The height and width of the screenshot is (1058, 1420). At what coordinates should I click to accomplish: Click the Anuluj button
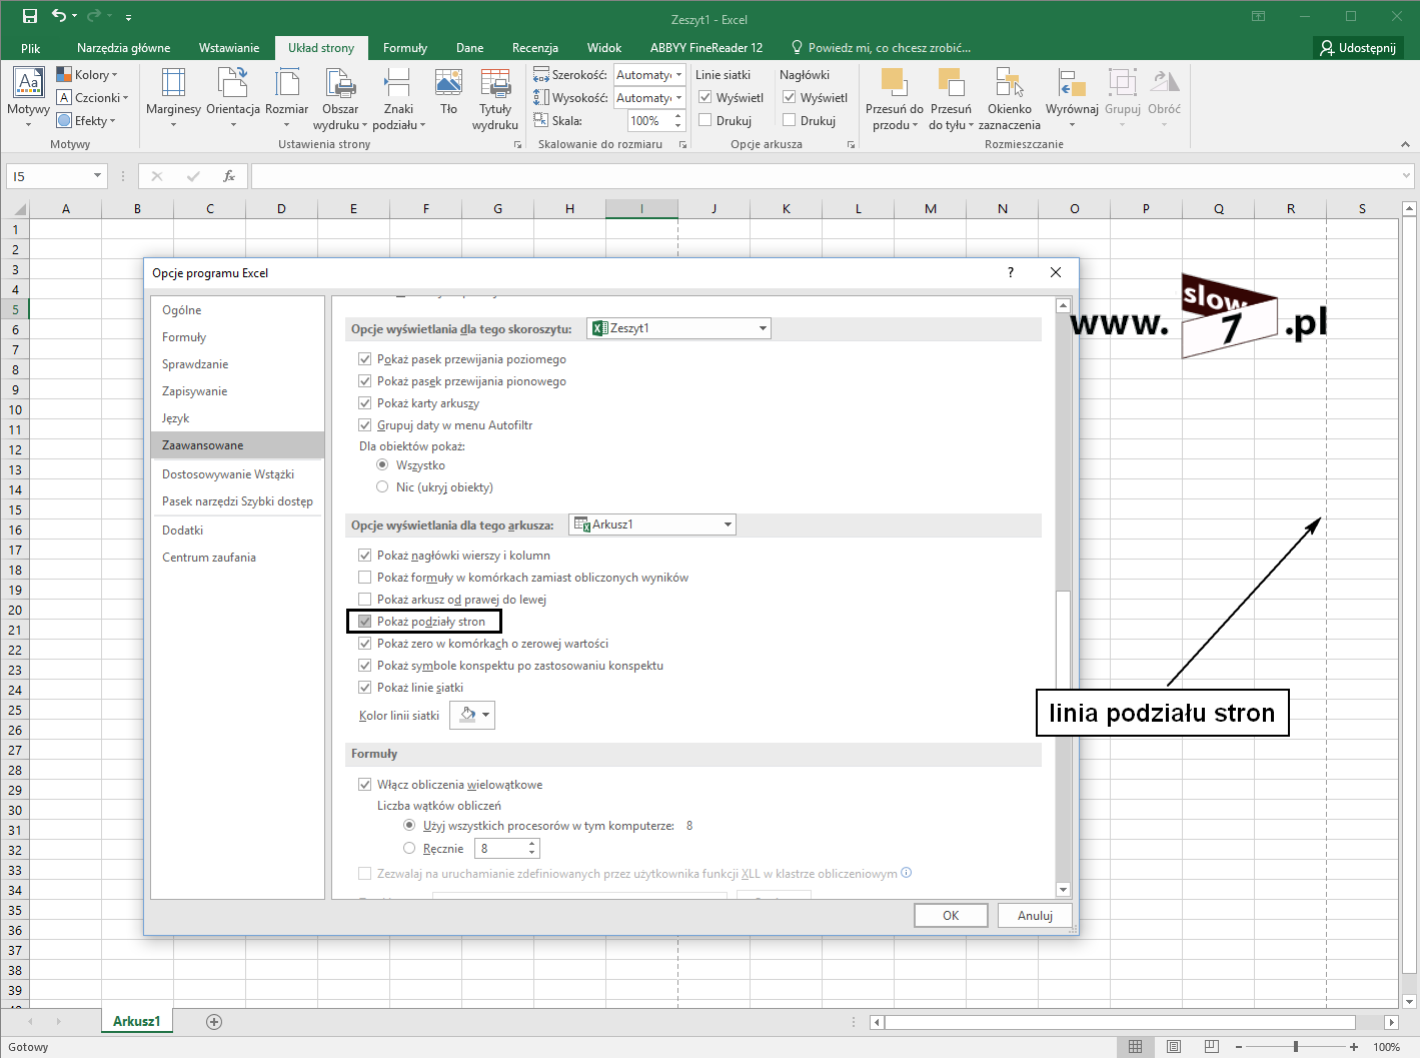point(1035,915)
